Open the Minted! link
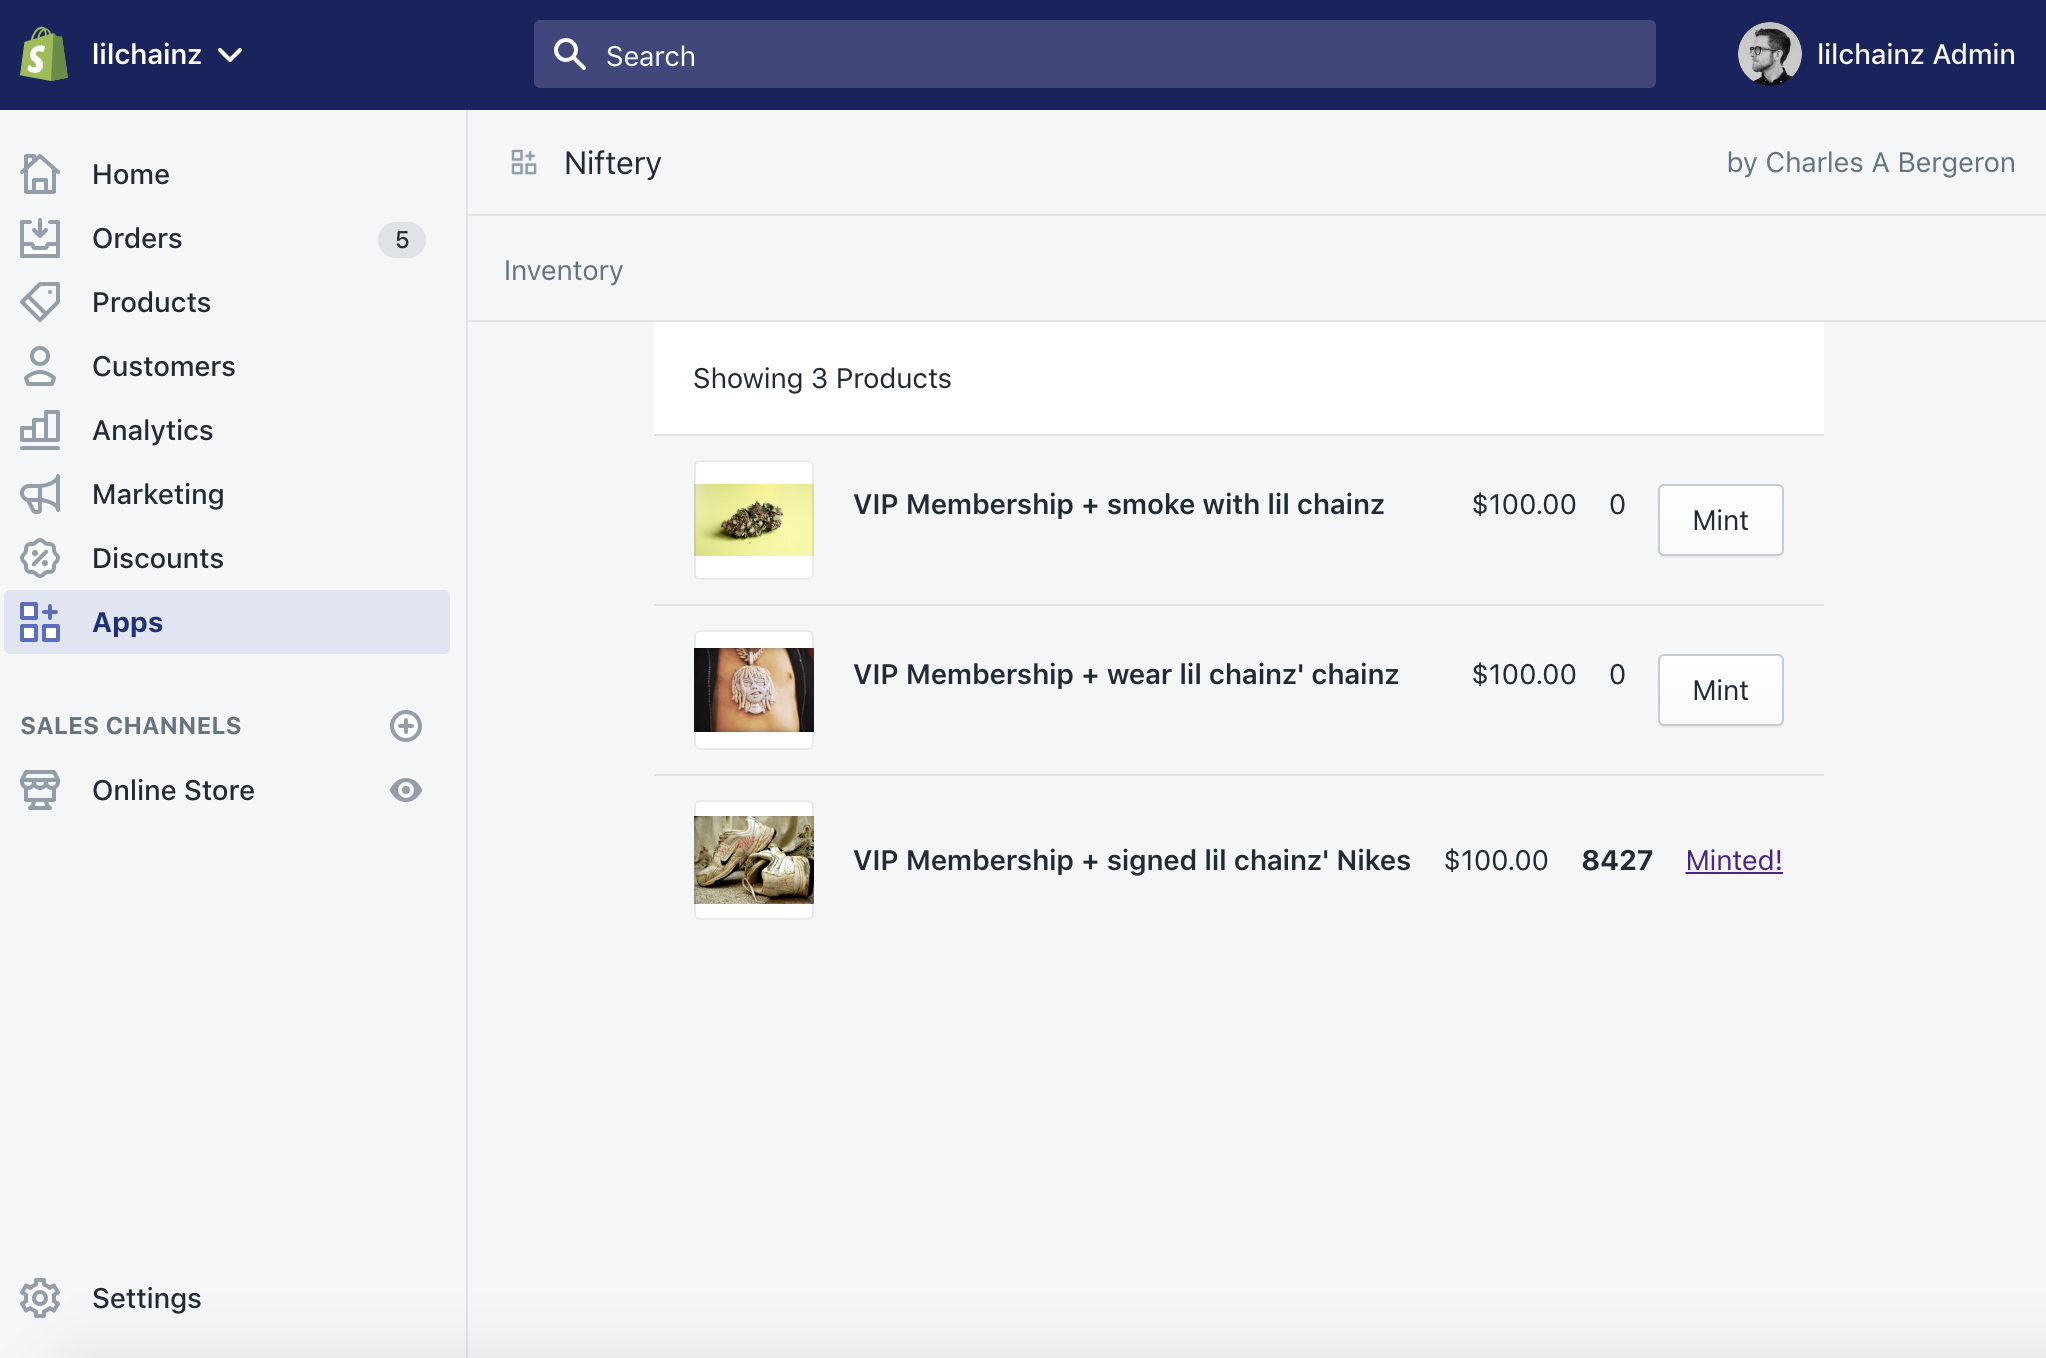Viewport: 2046px width, 1358px height. point(1733,860)
